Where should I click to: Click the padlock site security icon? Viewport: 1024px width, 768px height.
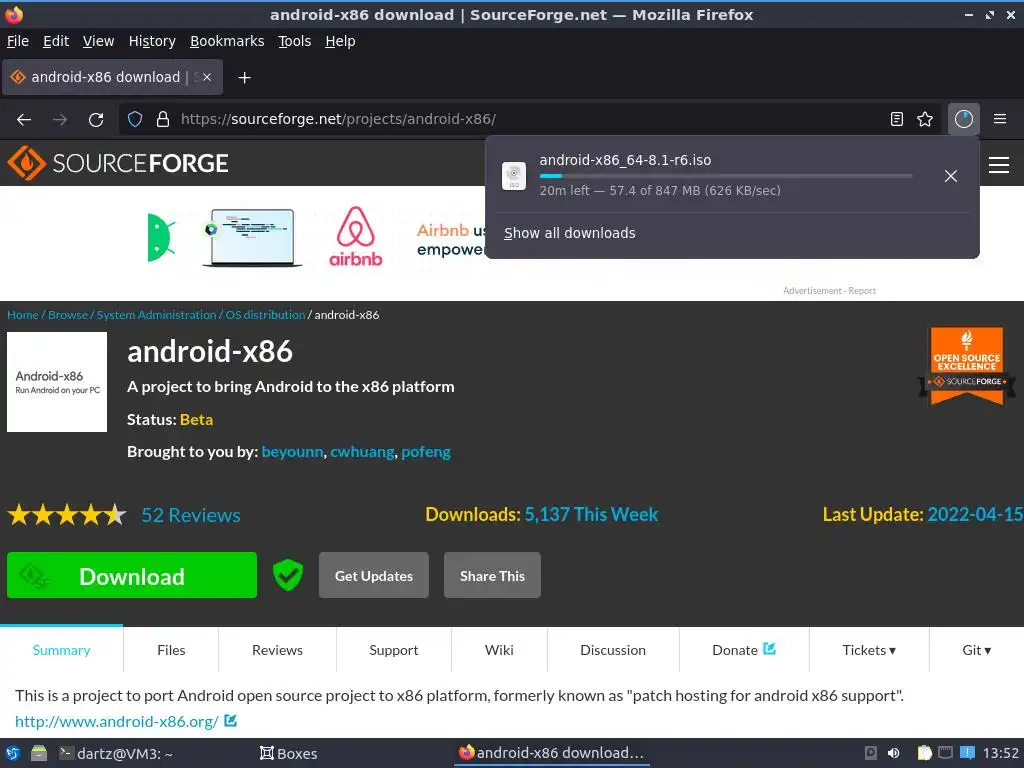pos(163,120)
